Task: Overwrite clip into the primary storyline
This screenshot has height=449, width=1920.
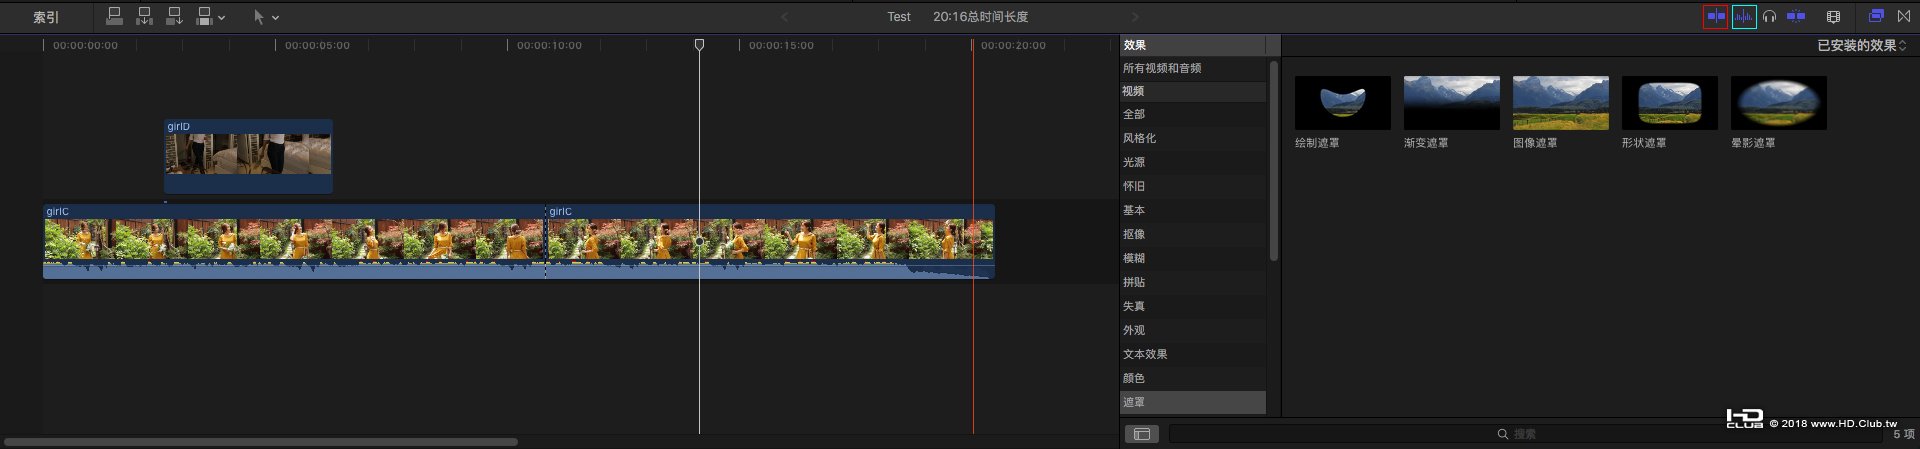Action: 205,16
